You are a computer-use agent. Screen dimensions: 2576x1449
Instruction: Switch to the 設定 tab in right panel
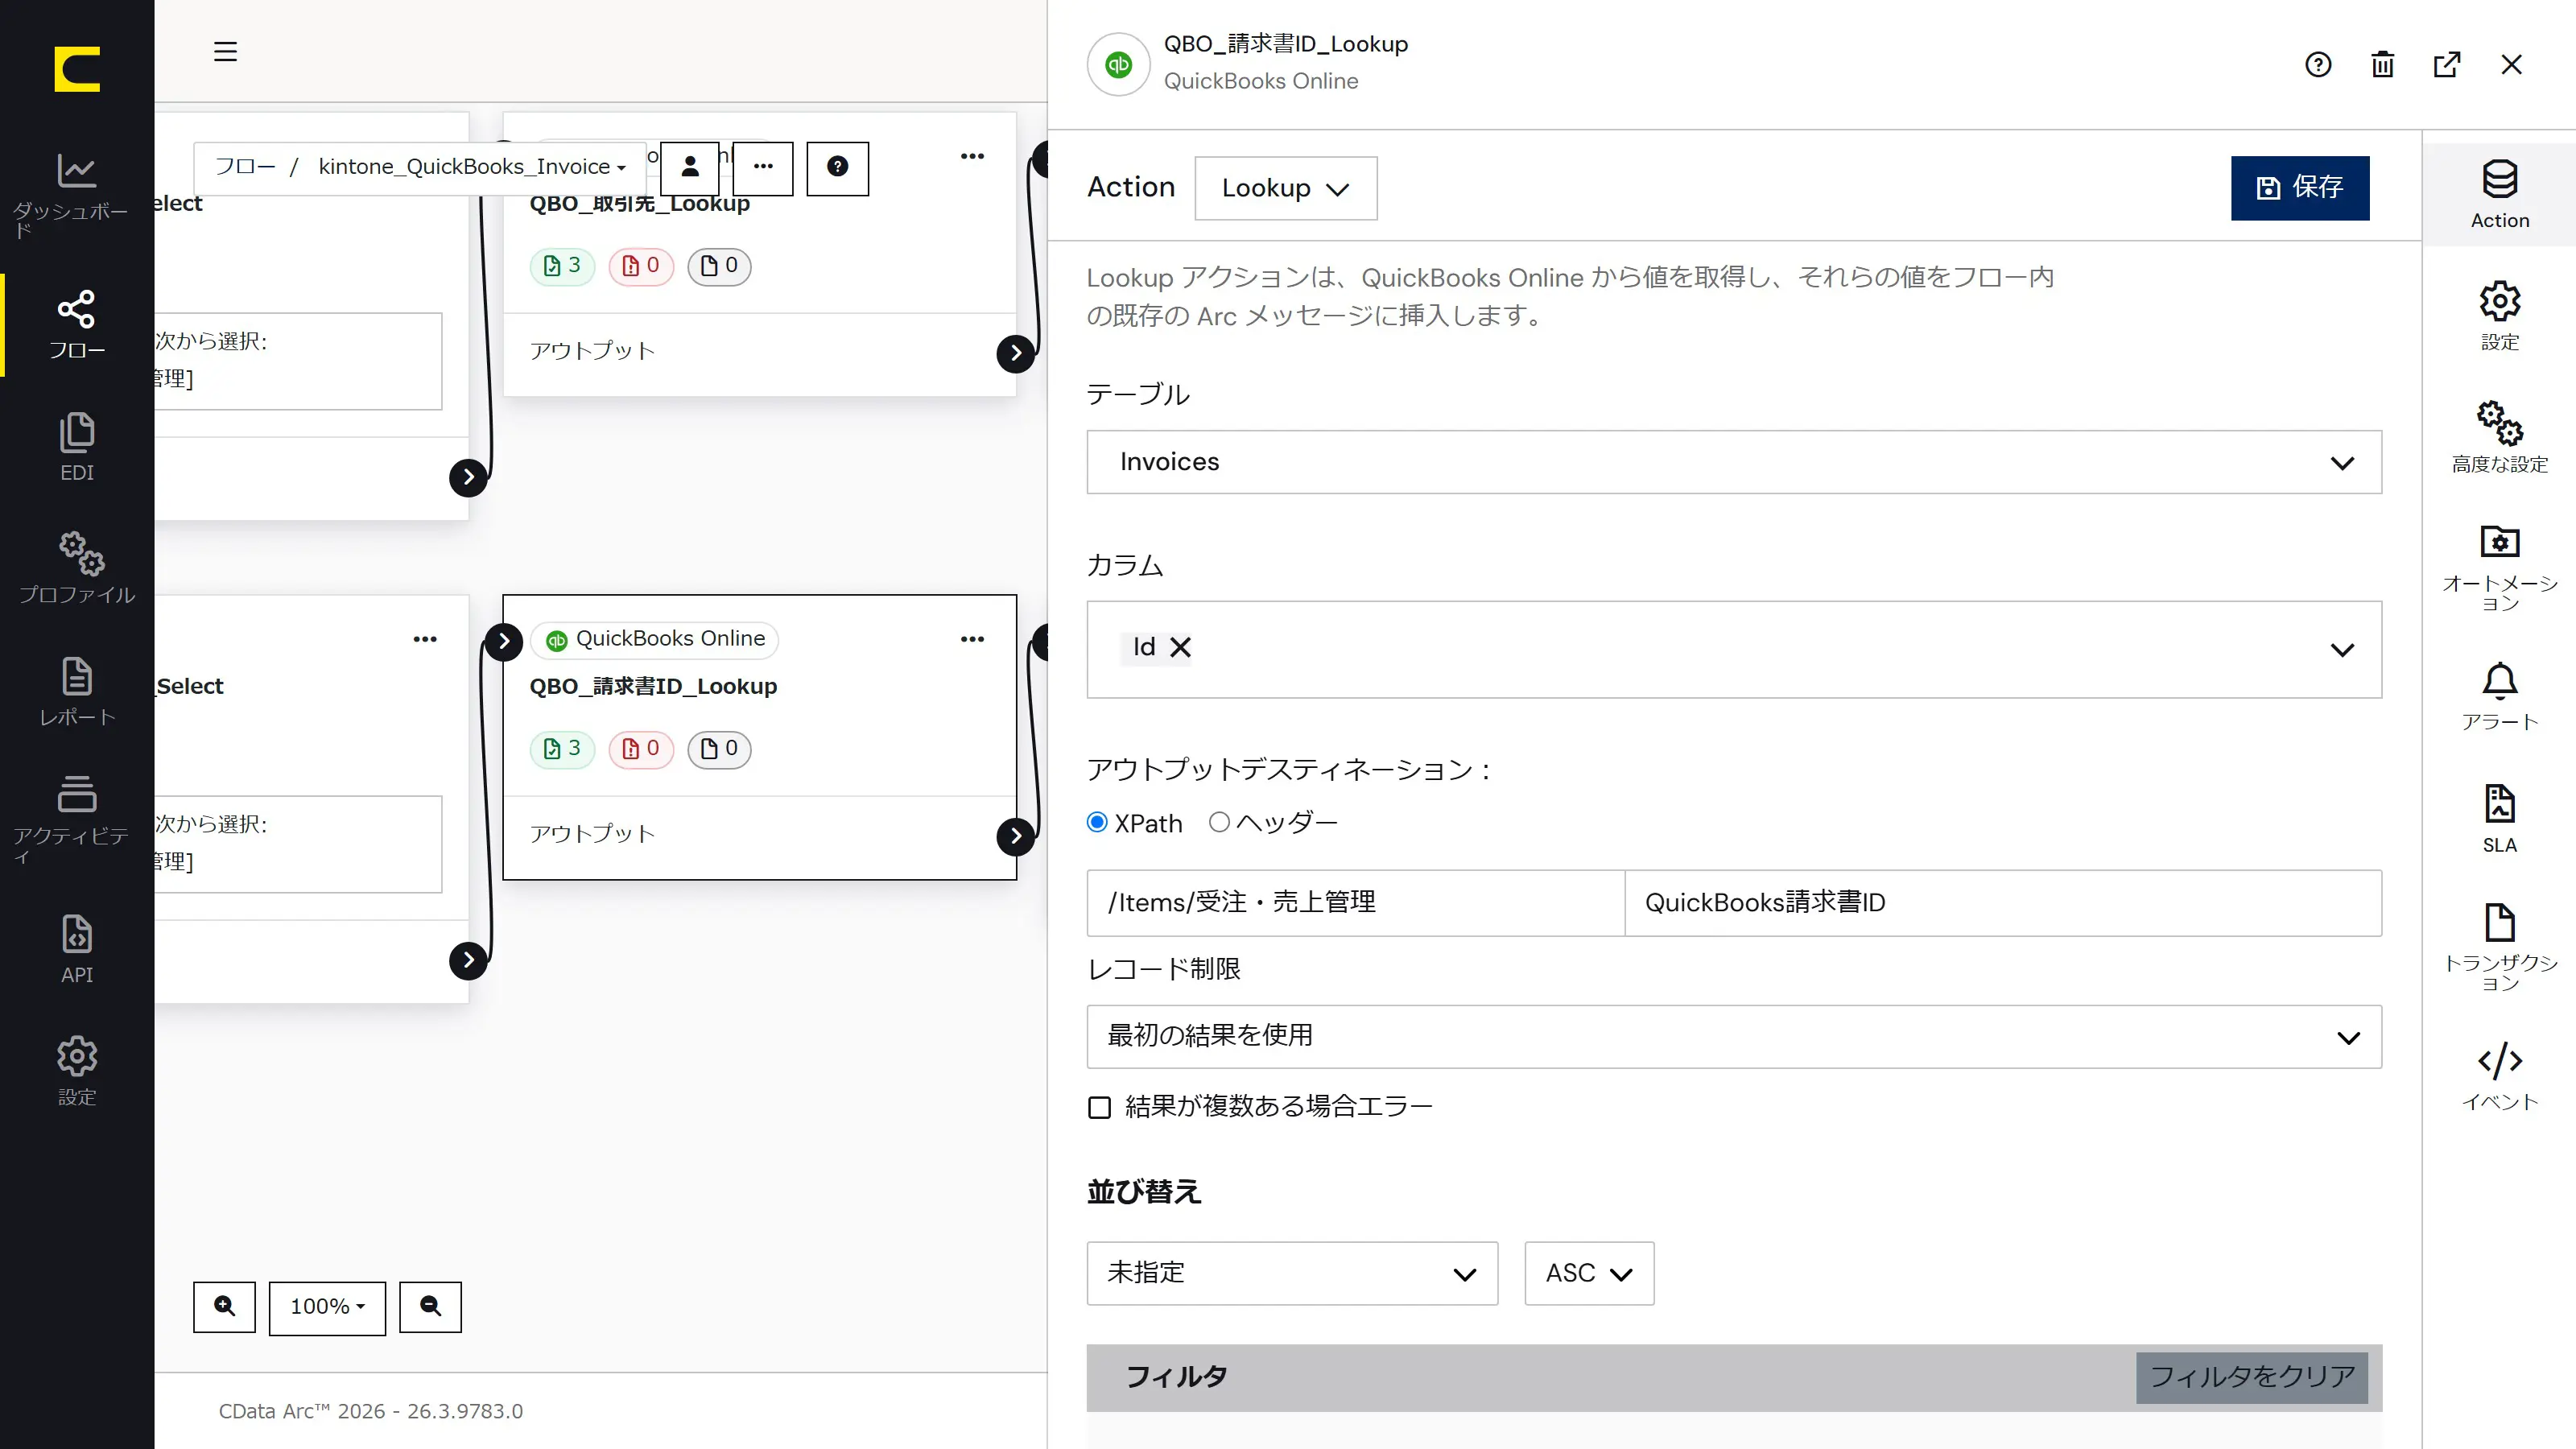(x=2499, y=316)
